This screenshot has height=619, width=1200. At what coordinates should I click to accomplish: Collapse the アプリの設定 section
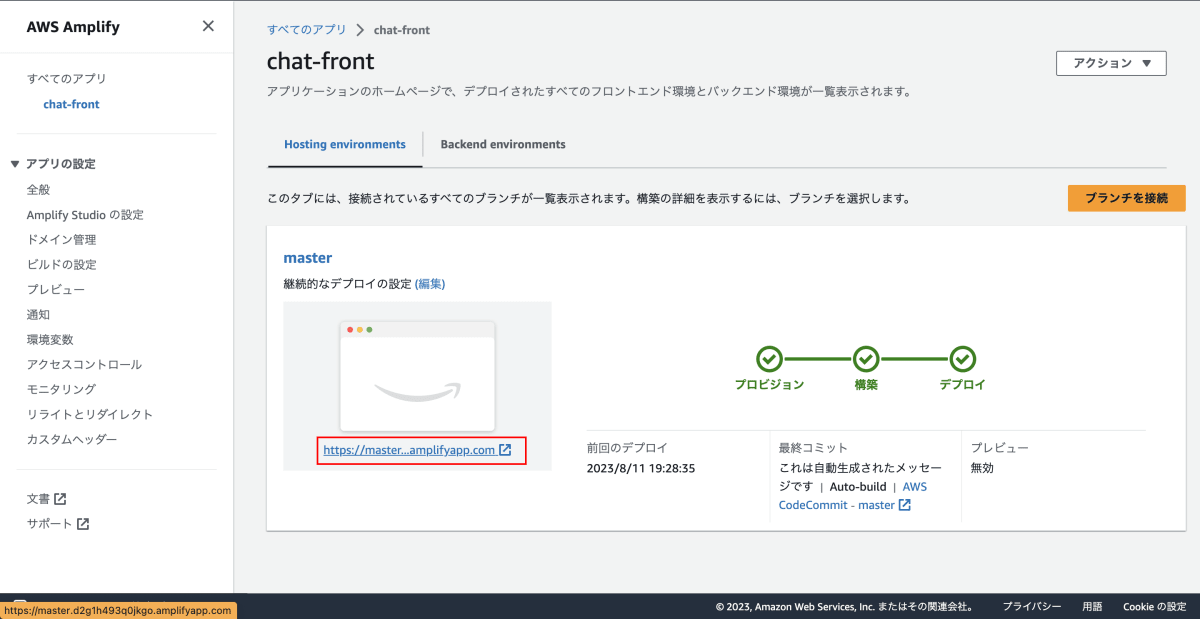(15, 164)
